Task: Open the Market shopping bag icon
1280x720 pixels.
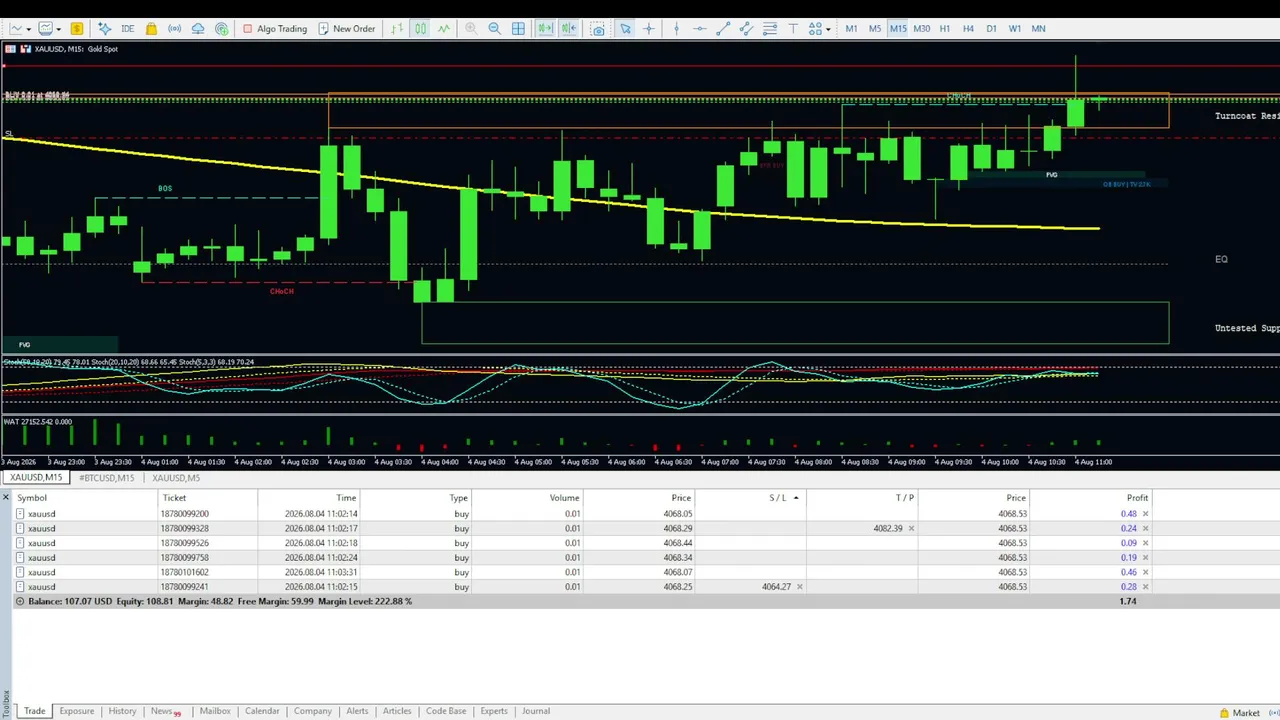Action: (151, 28)
